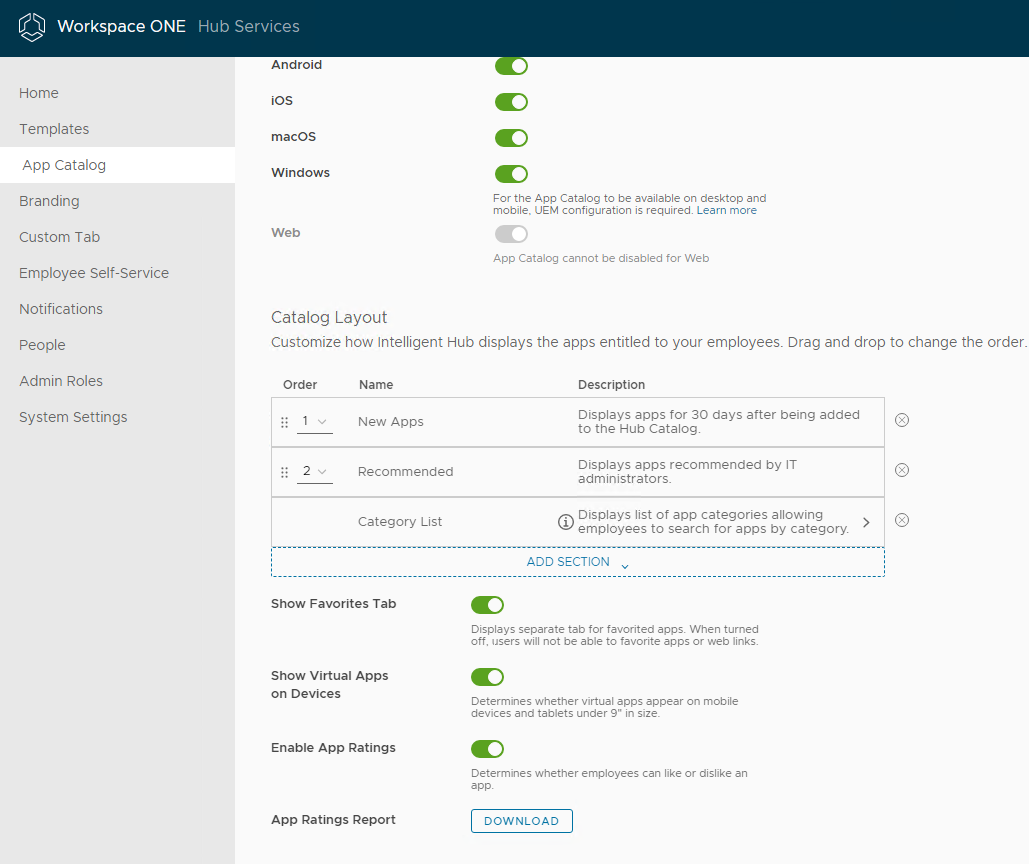The image size is (1029, 864).
Task: Toggle Show Virtual Apps on Devices
Action: pyautogui.click(x=487, y=677)
